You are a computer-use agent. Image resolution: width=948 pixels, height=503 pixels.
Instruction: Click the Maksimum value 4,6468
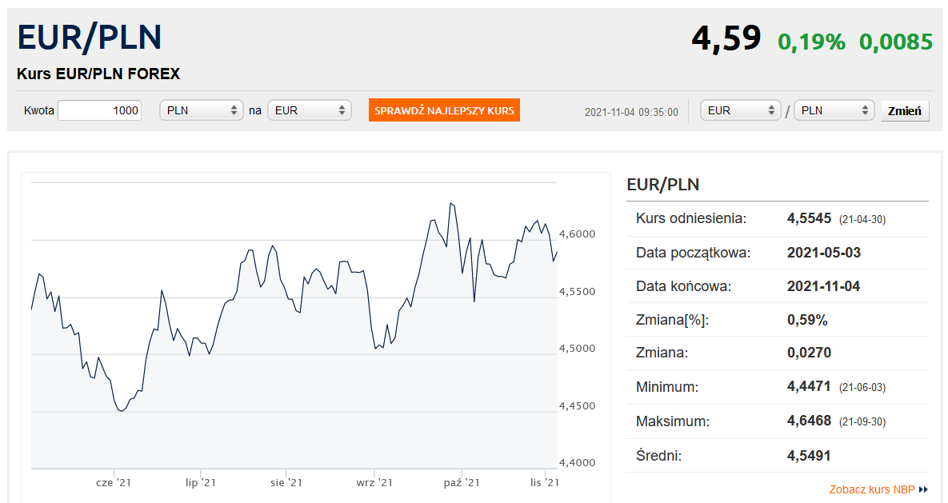pos(809,421)
